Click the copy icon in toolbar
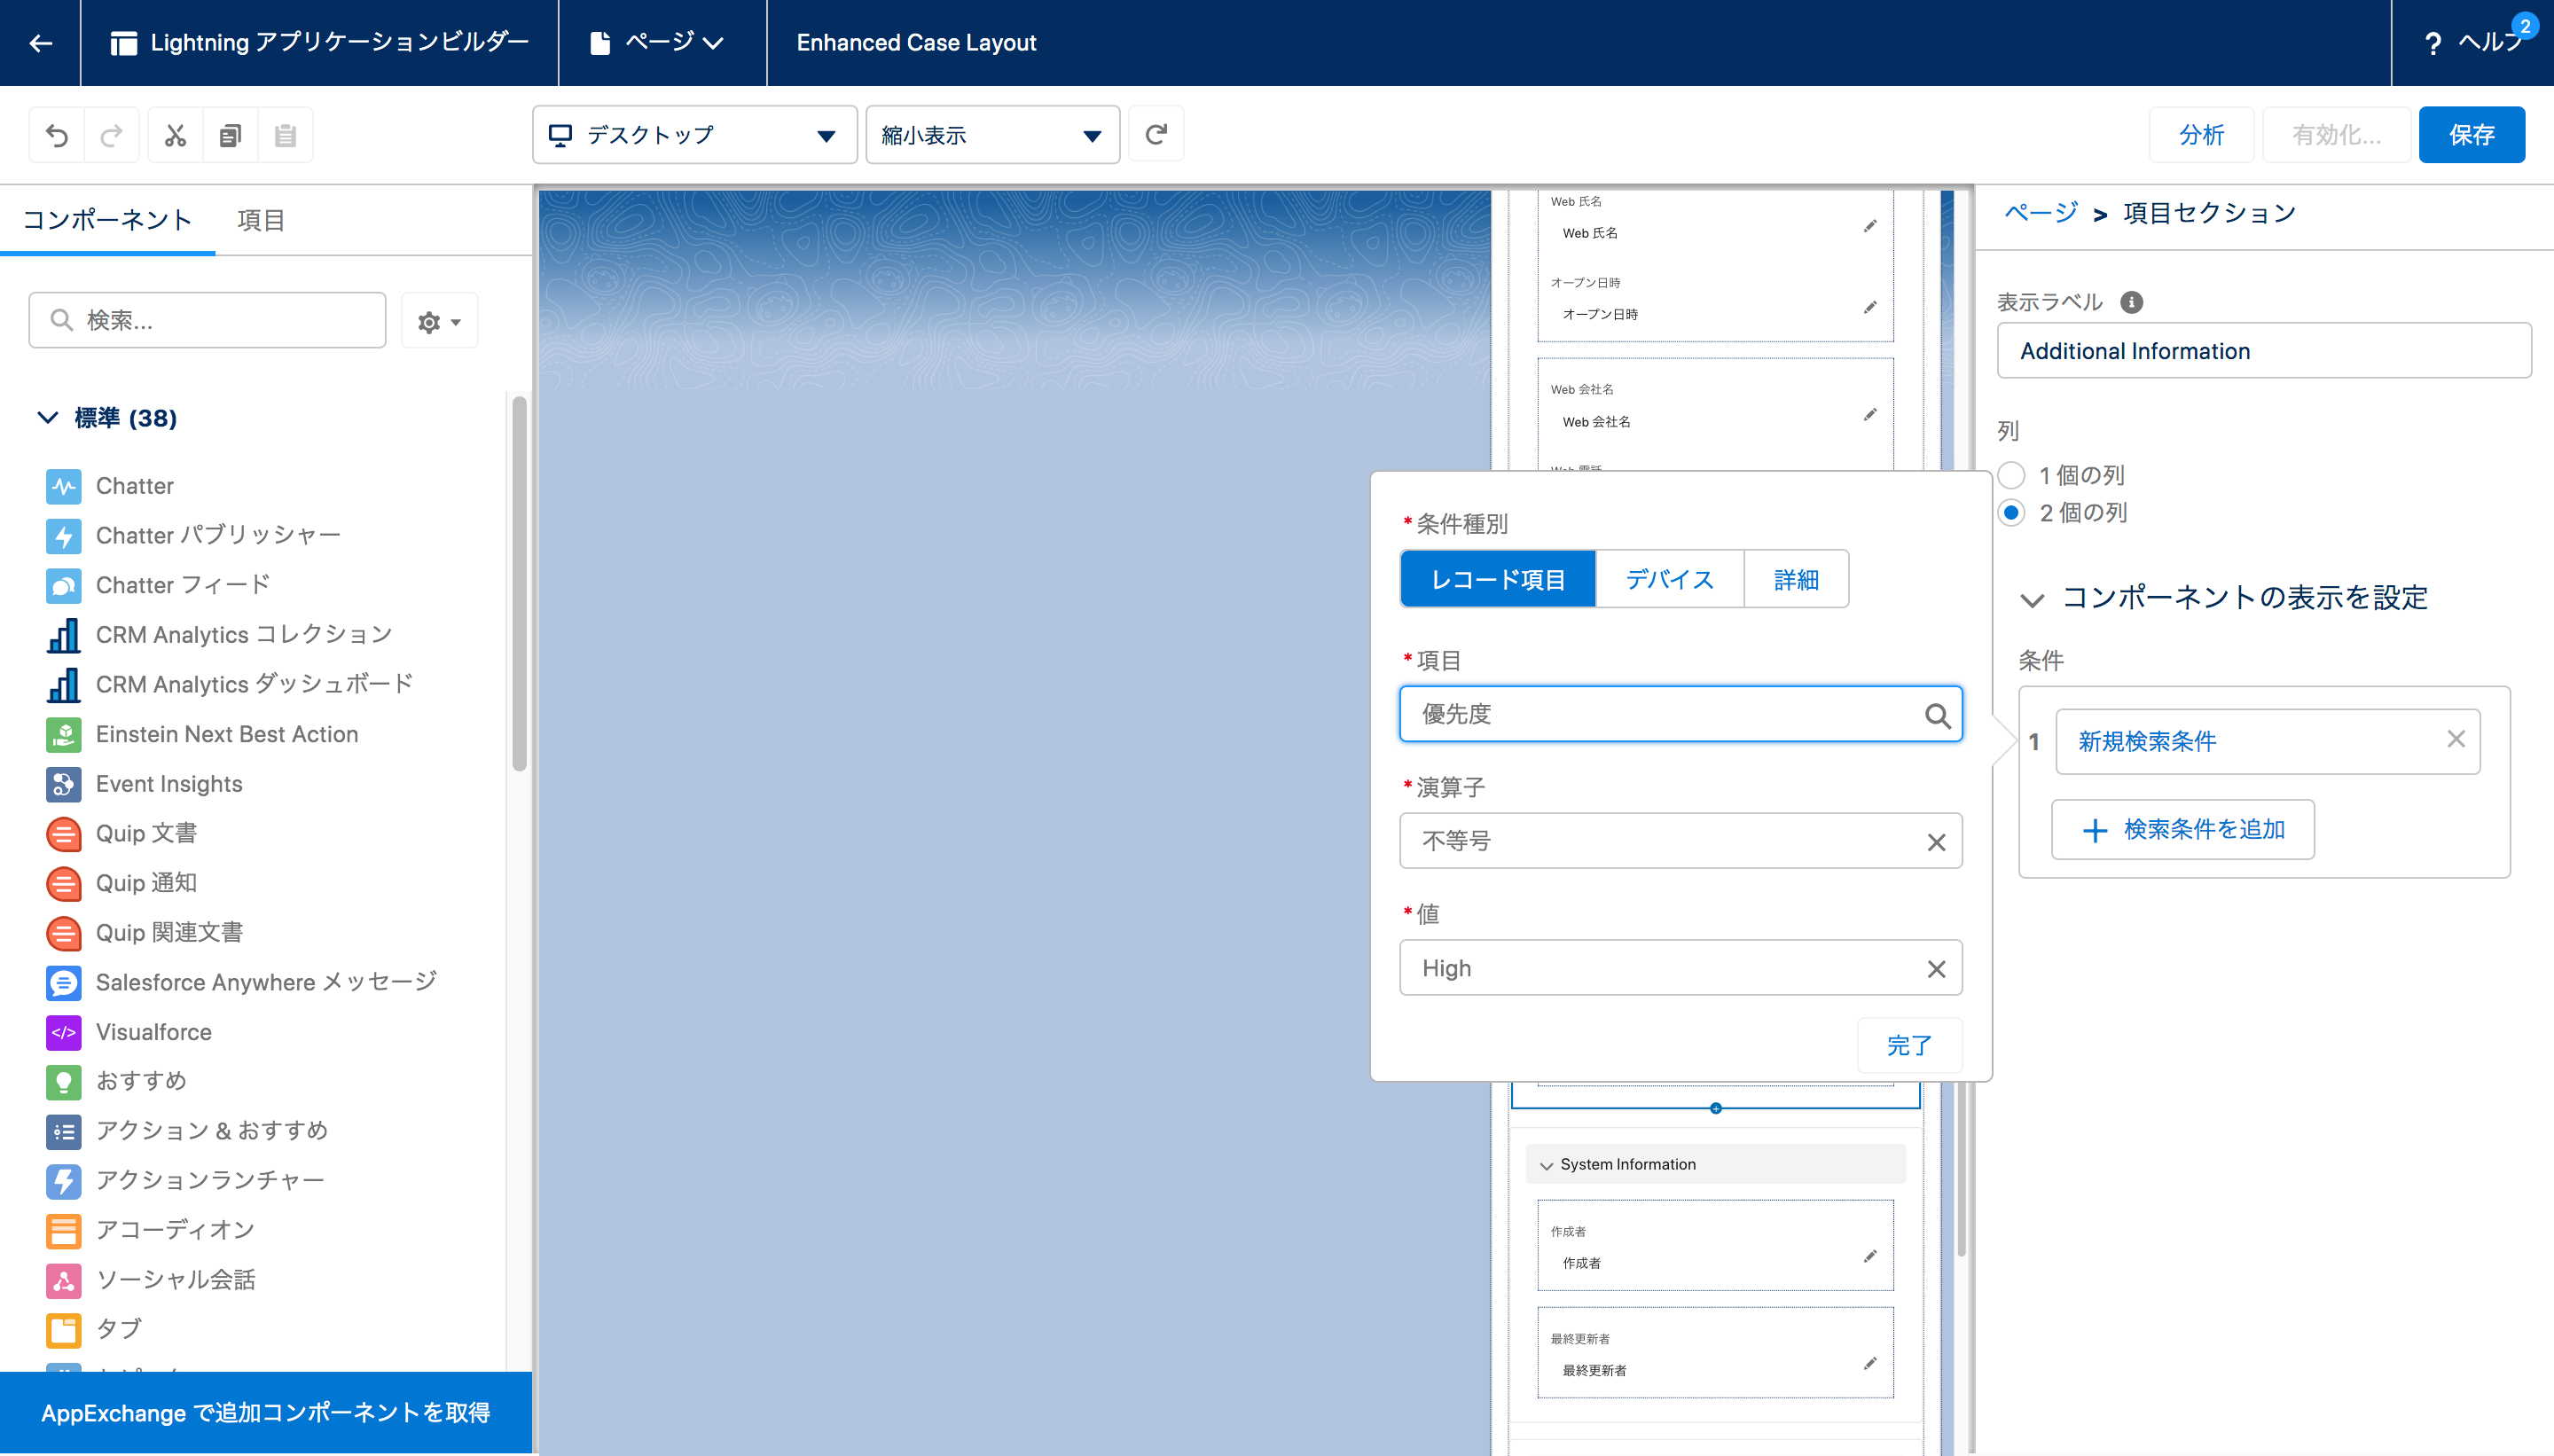The height and width of the screenshot is (1456, 2554). tap(230, 135)
